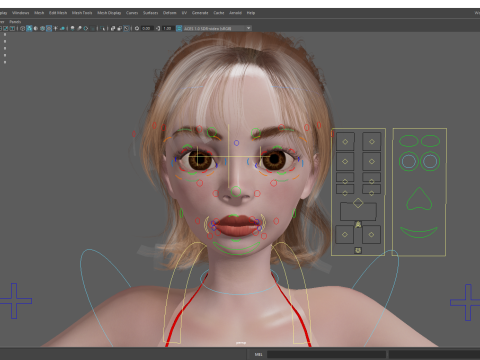This screenshot has height=360, width=480.
Task: Toggle Wireframe on Shaded display
Action: click(42, 28)
